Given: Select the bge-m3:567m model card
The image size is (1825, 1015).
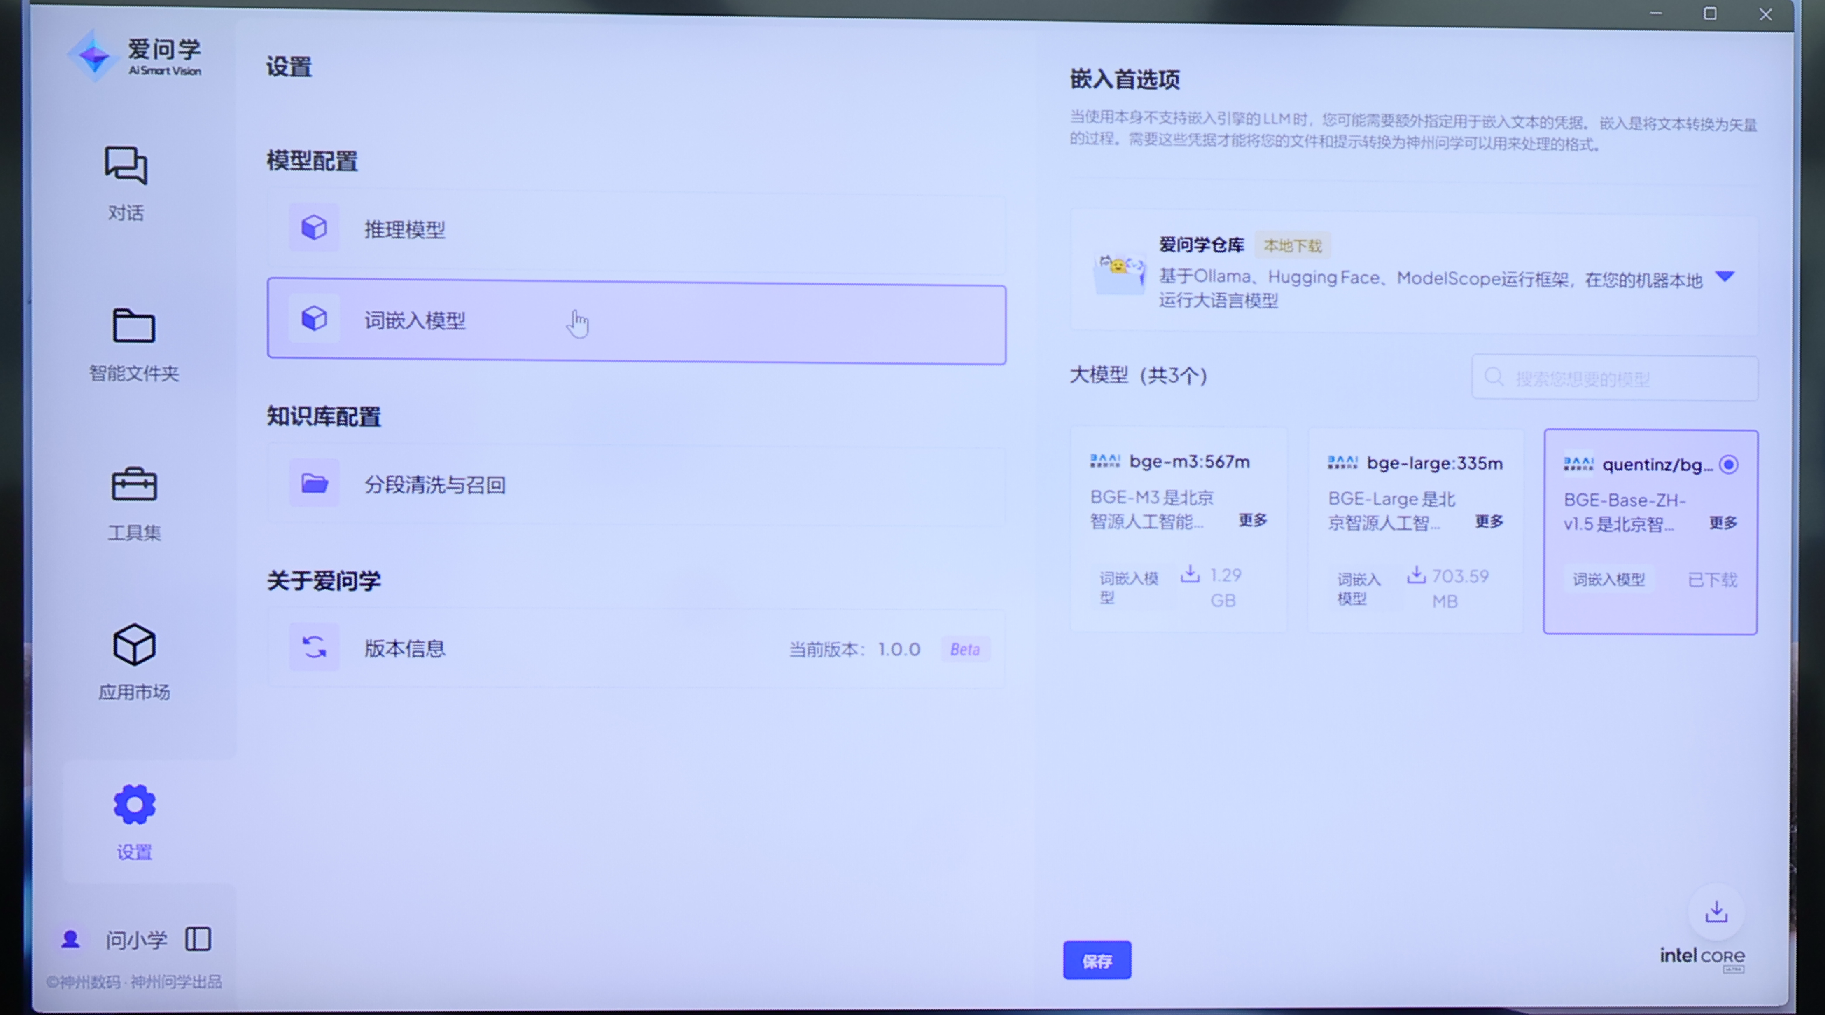Looking at the screenshot, I should click(1179, 530).
